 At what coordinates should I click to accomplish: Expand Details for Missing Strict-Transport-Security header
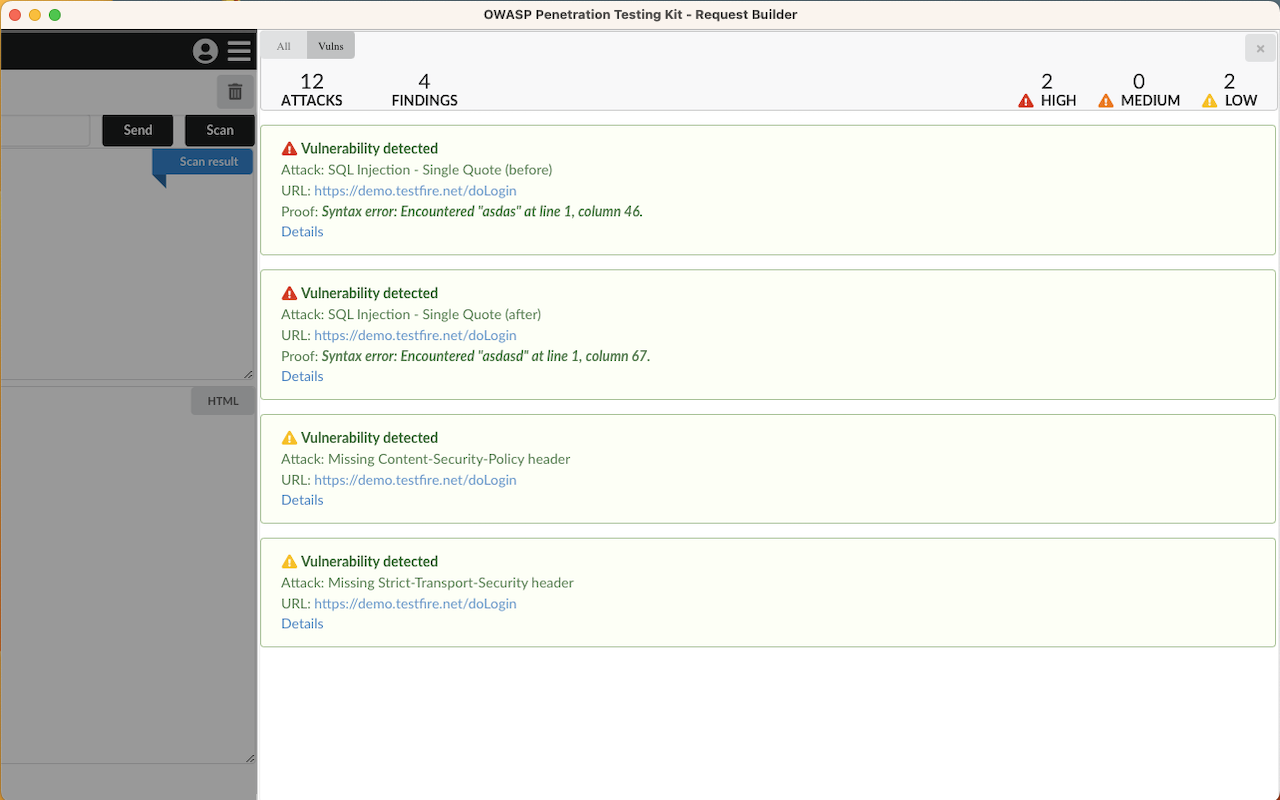[302, 624]
